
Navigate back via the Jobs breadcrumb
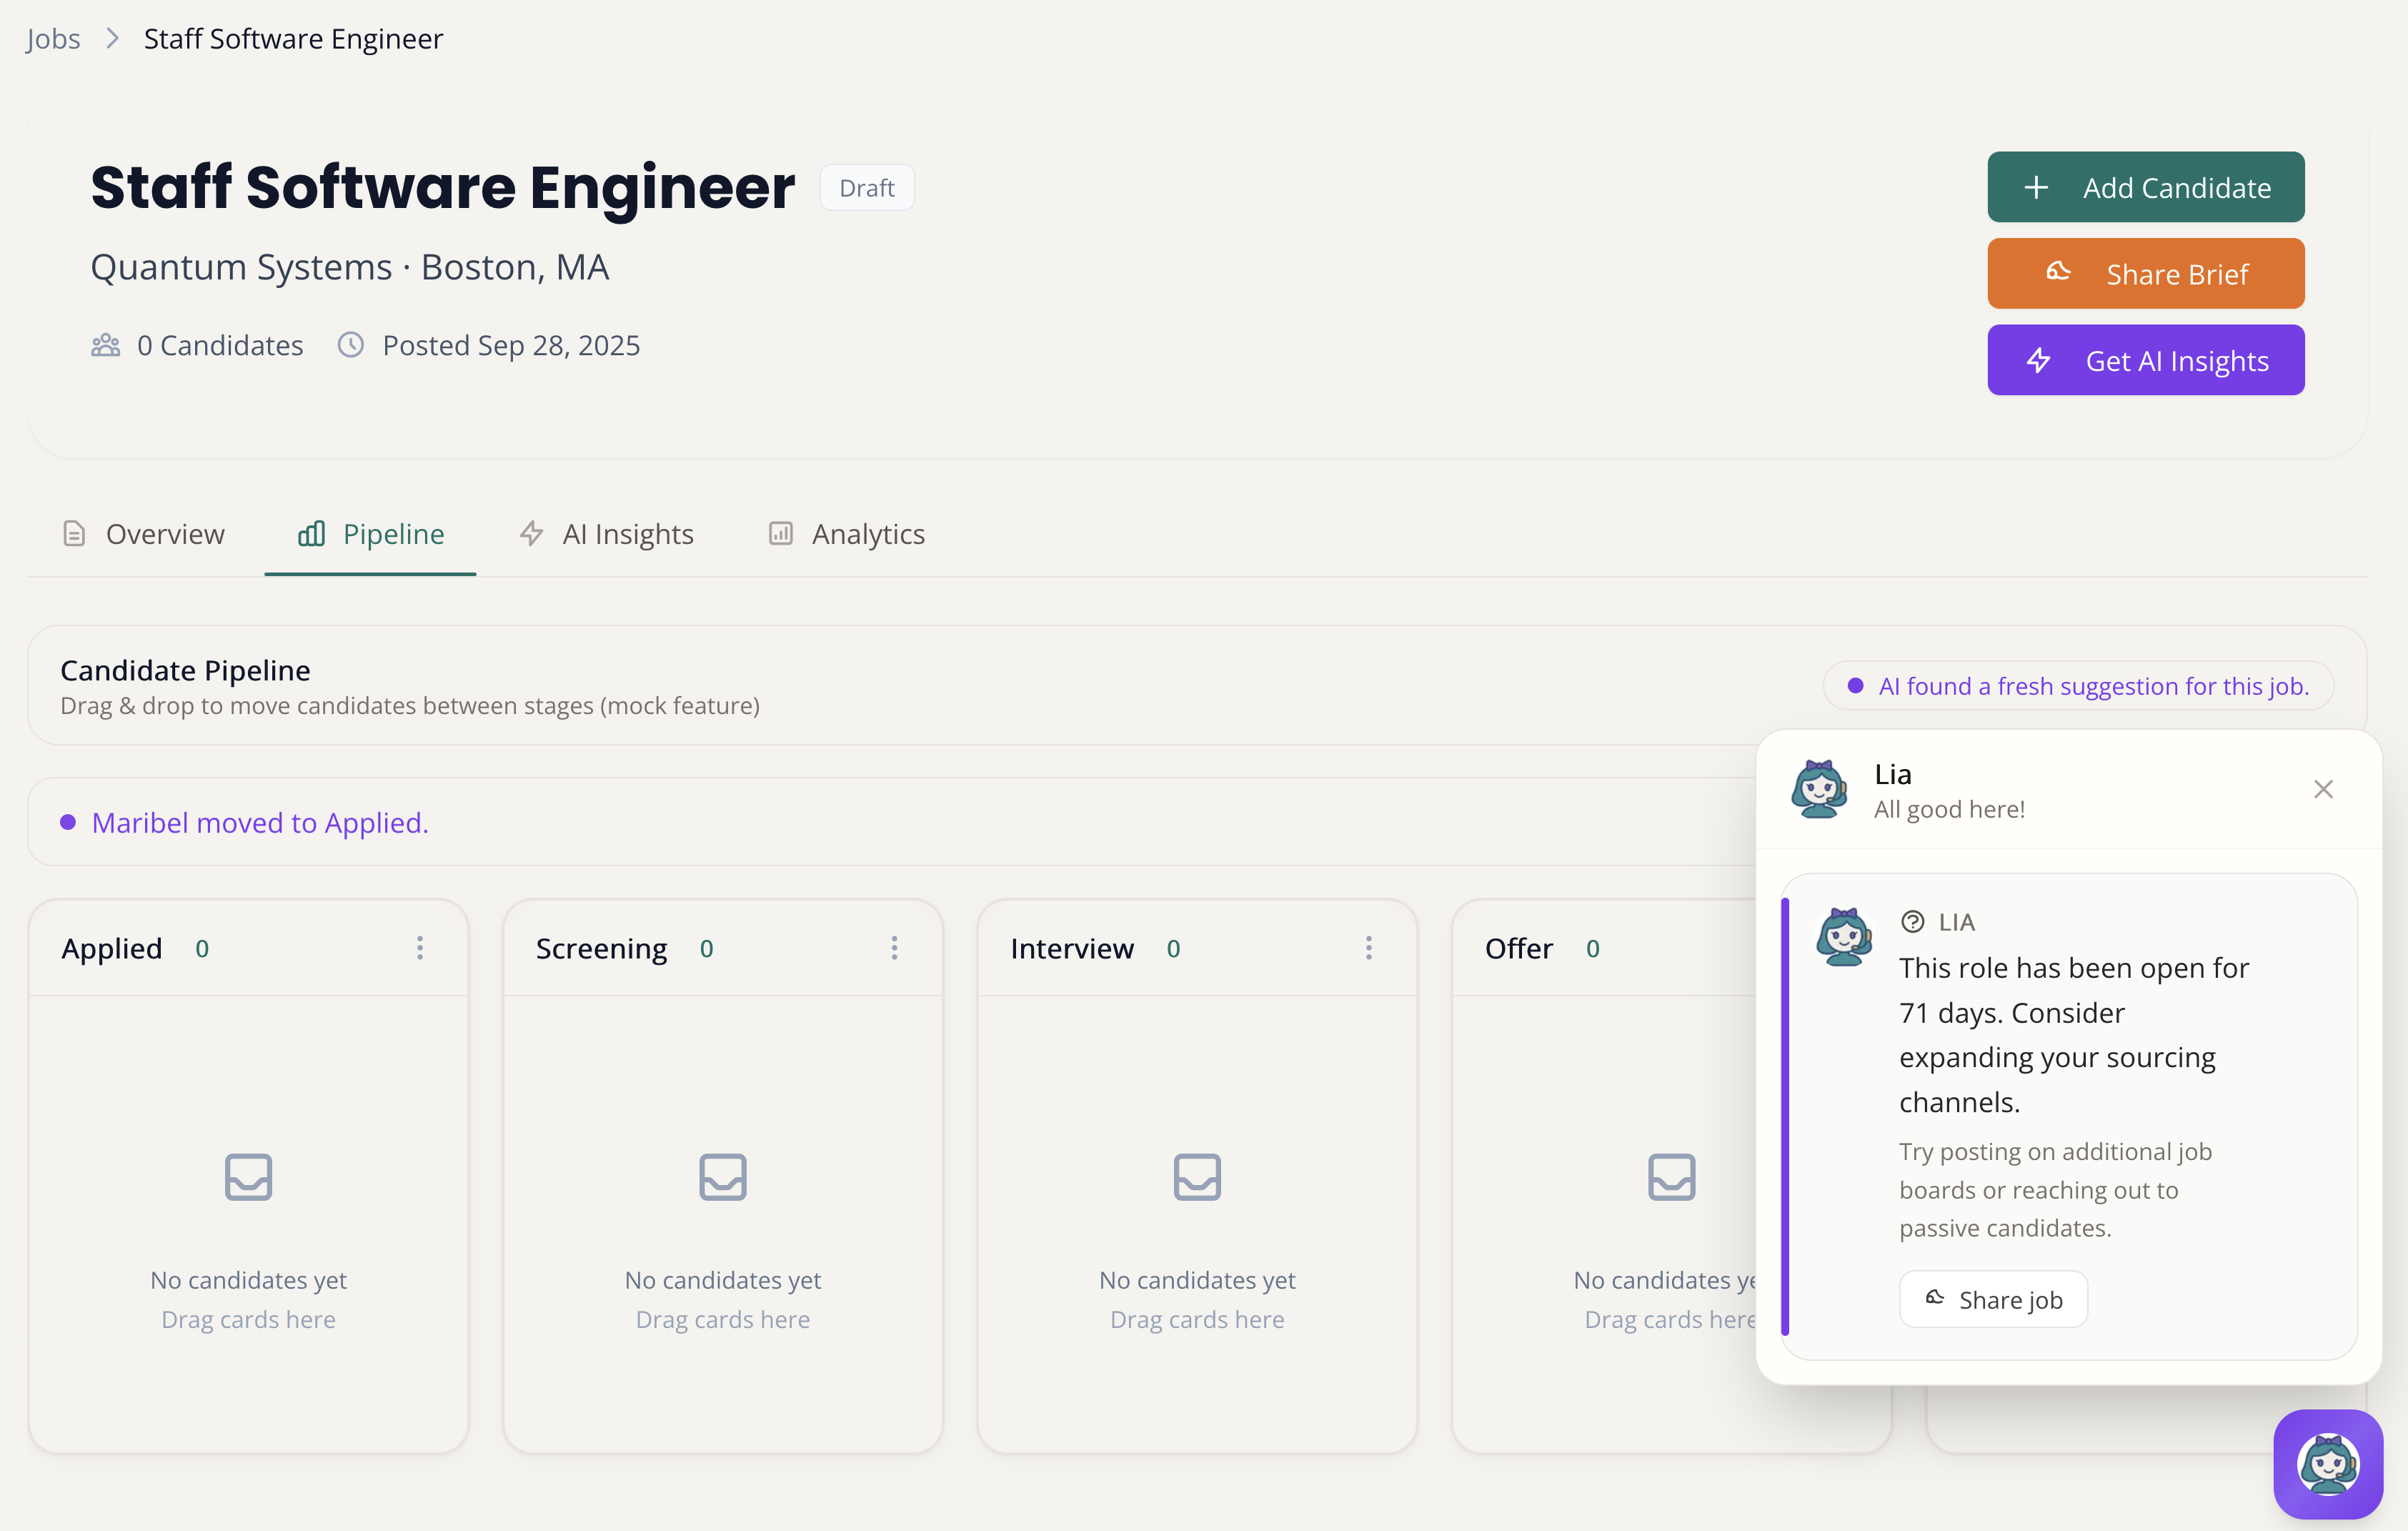pyautogui.click(x=52, y=38)
